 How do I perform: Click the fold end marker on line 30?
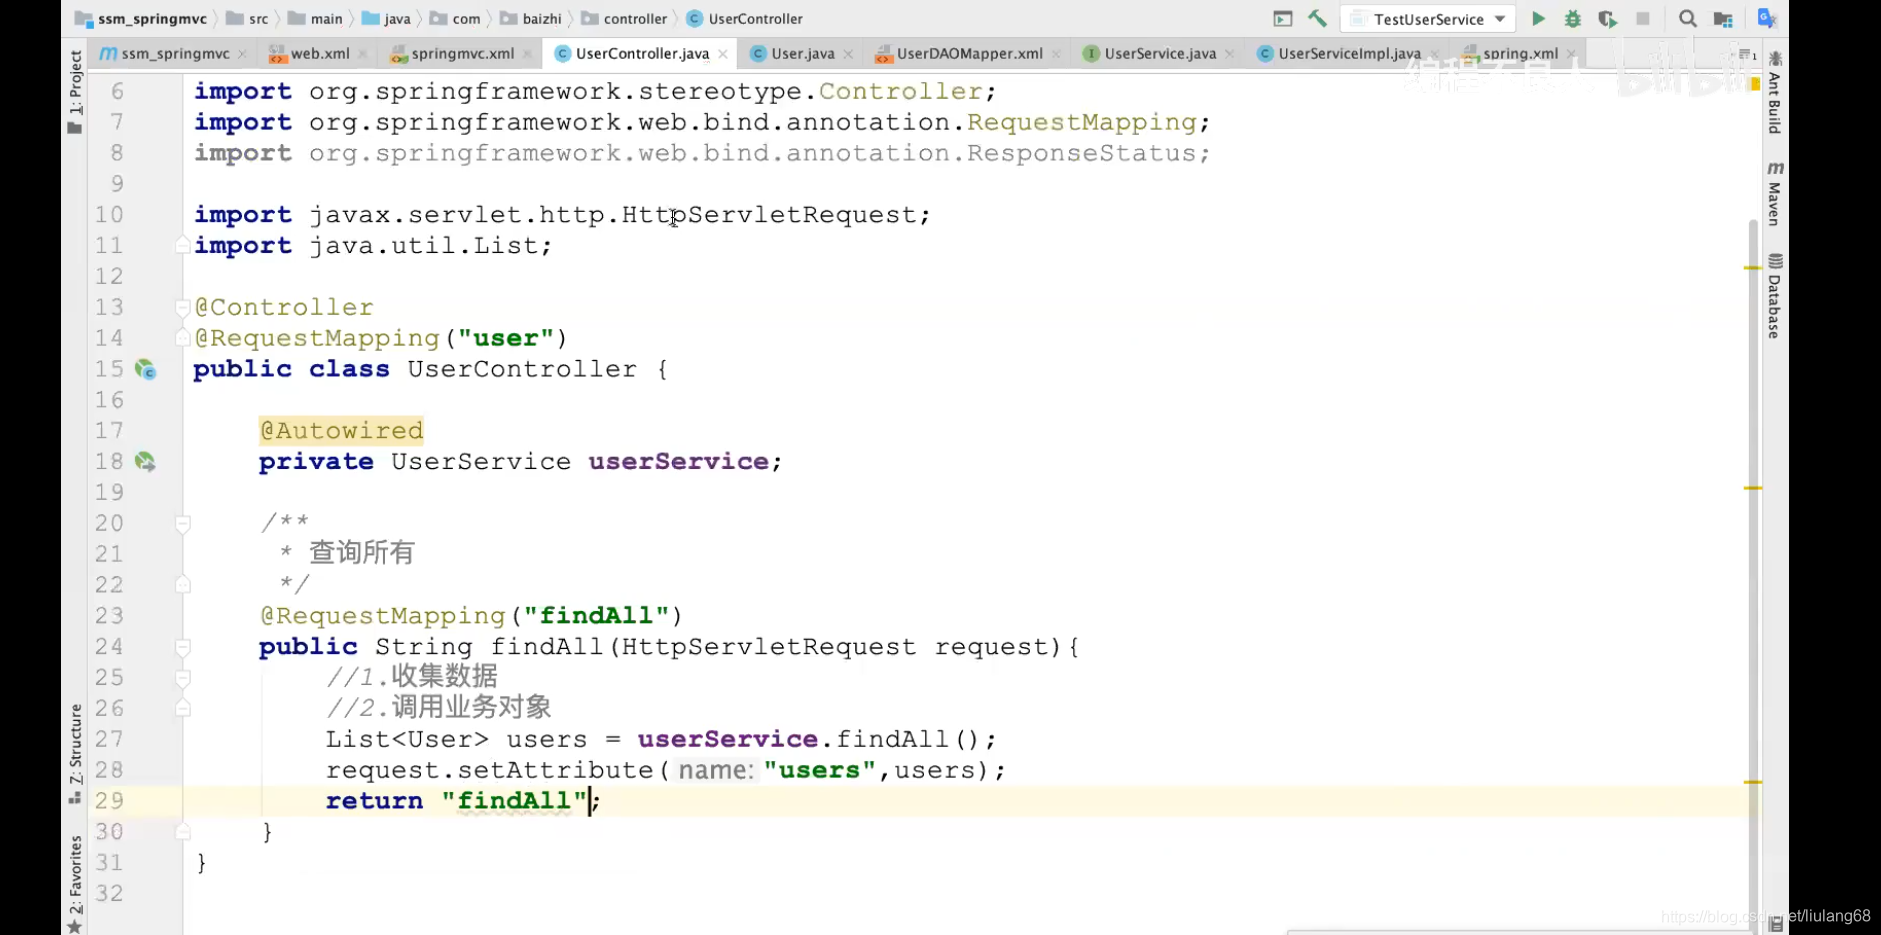182,831
